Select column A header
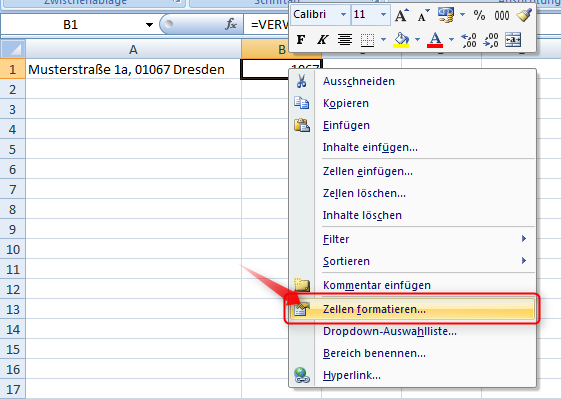The width and height of the screenshot is (561, 399). pos(133,49)
